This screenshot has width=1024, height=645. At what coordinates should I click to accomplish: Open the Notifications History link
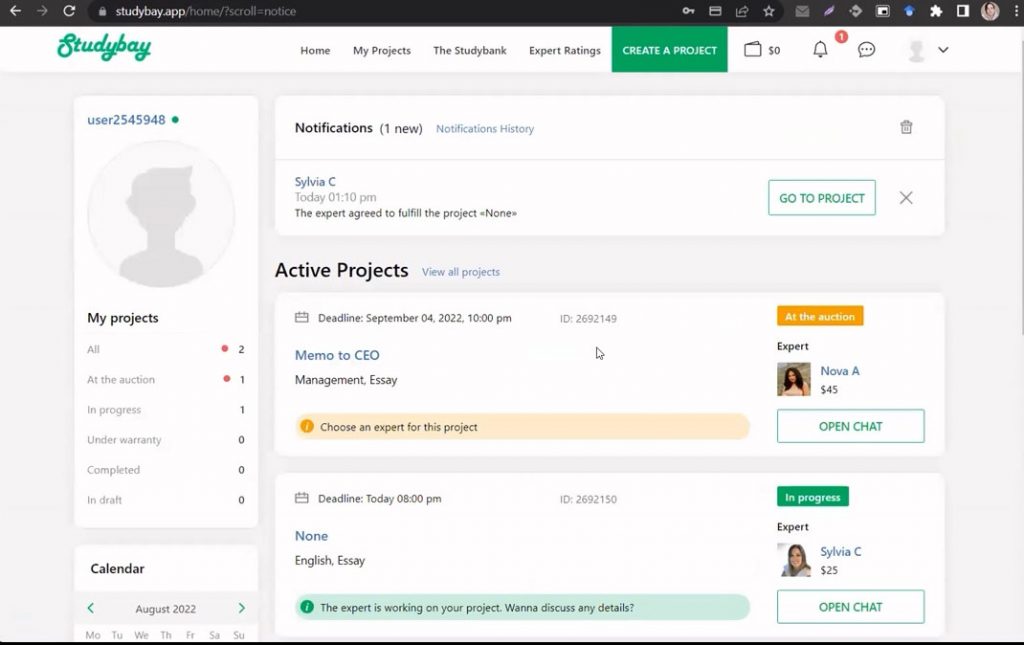point(485,129)
